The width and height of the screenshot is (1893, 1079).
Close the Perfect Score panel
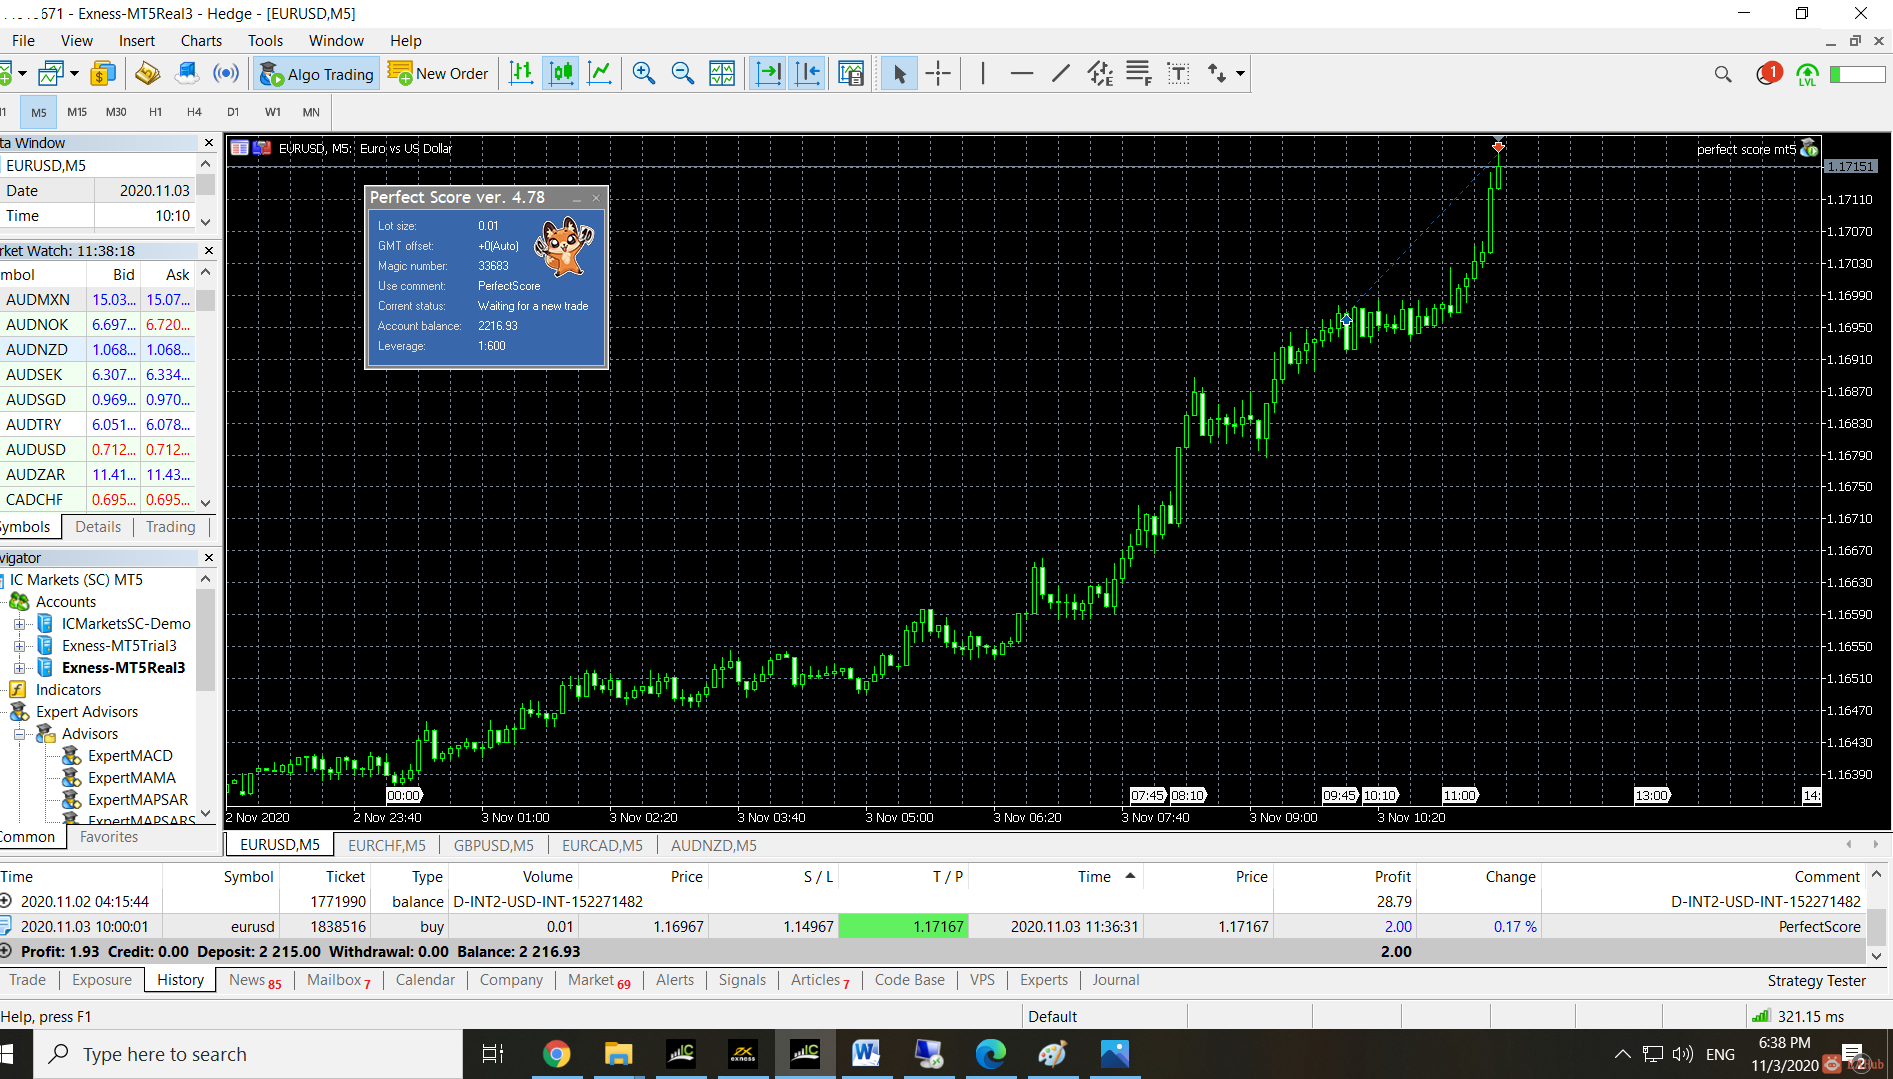(596, 198)
